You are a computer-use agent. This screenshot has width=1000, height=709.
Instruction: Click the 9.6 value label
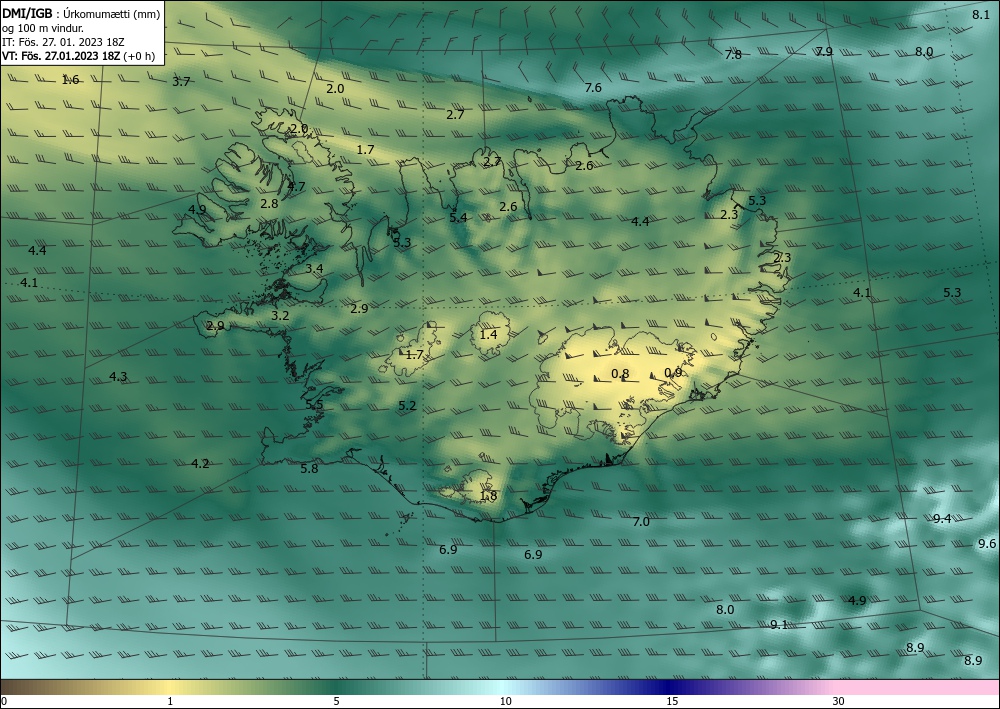[987, 544]
